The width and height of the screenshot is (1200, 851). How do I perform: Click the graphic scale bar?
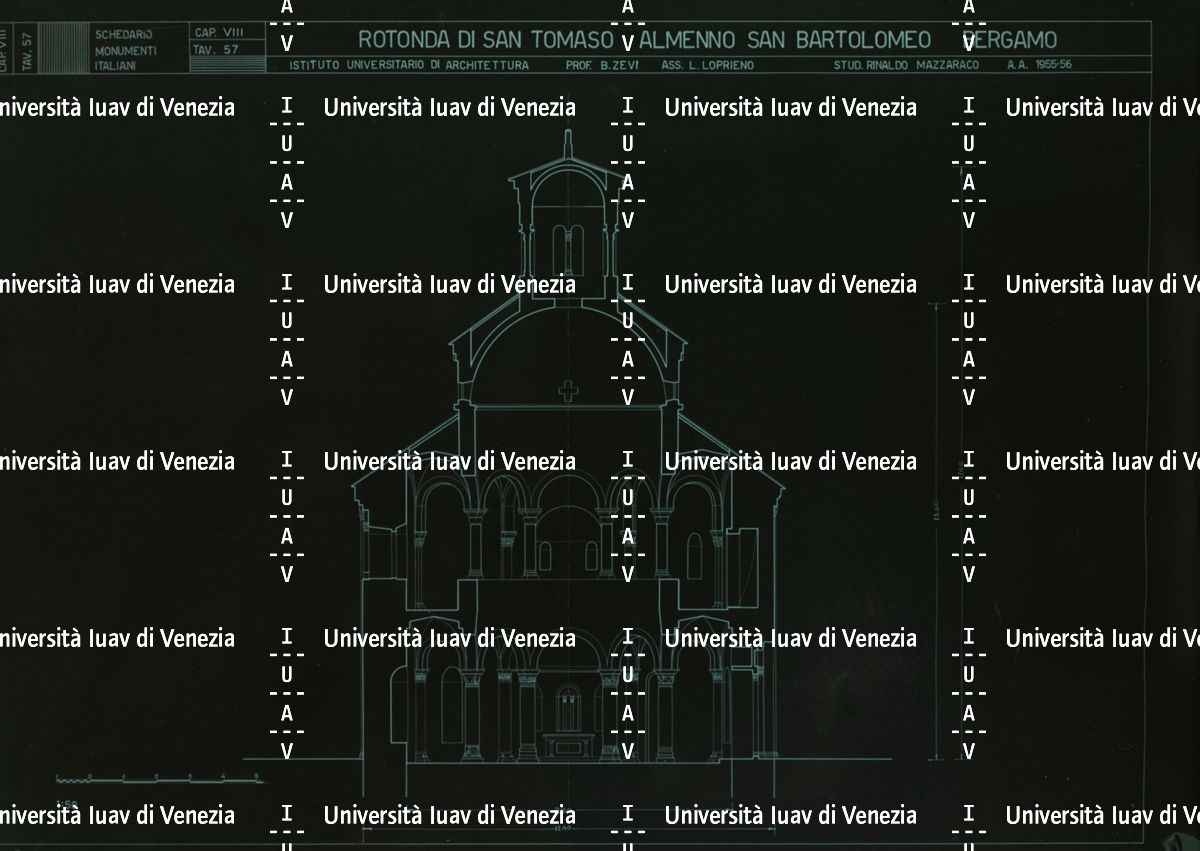coord(150,777)
